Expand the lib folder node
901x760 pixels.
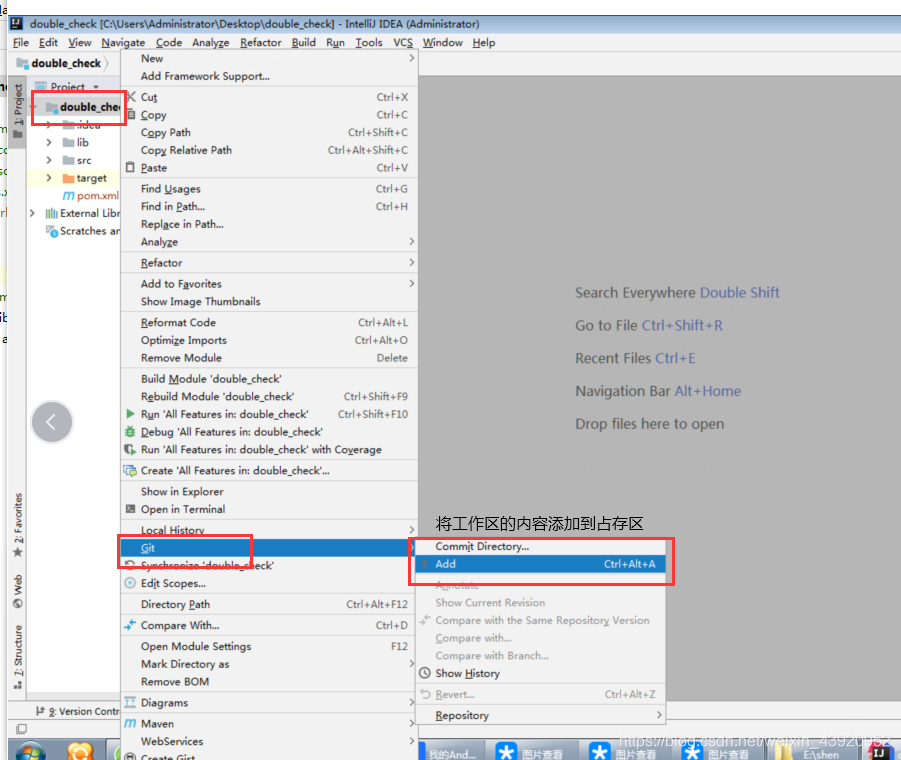pos(49,142)
